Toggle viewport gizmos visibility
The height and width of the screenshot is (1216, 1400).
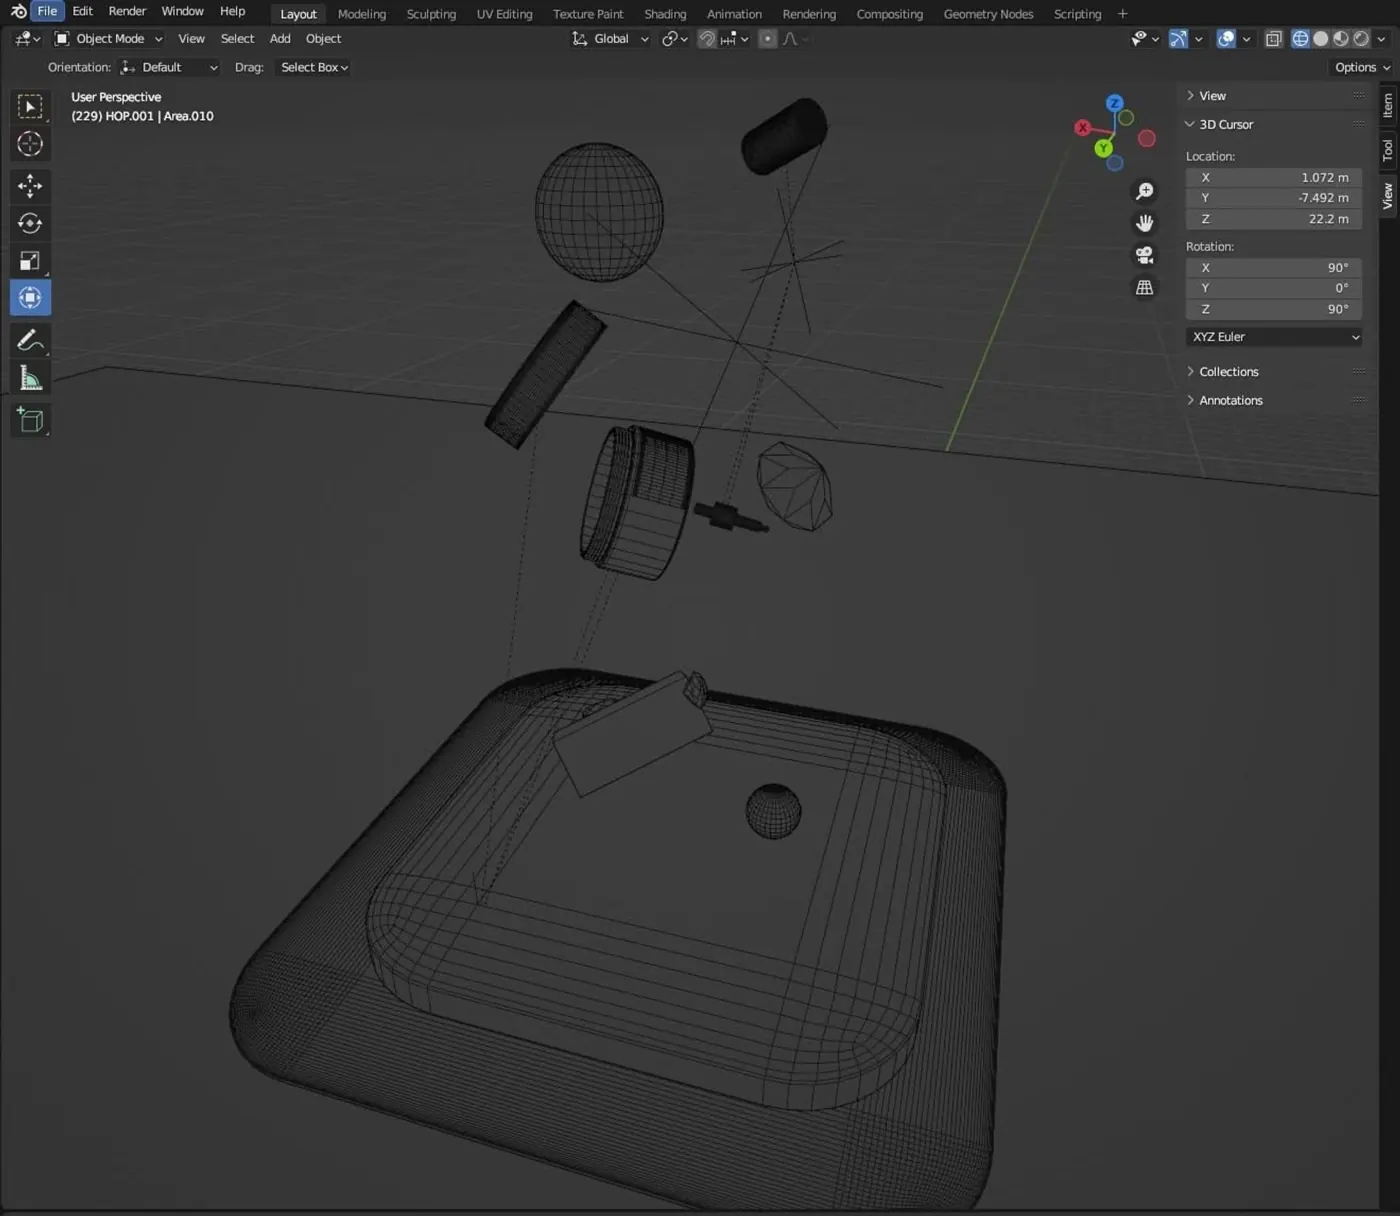click(x=1178, y=39)
